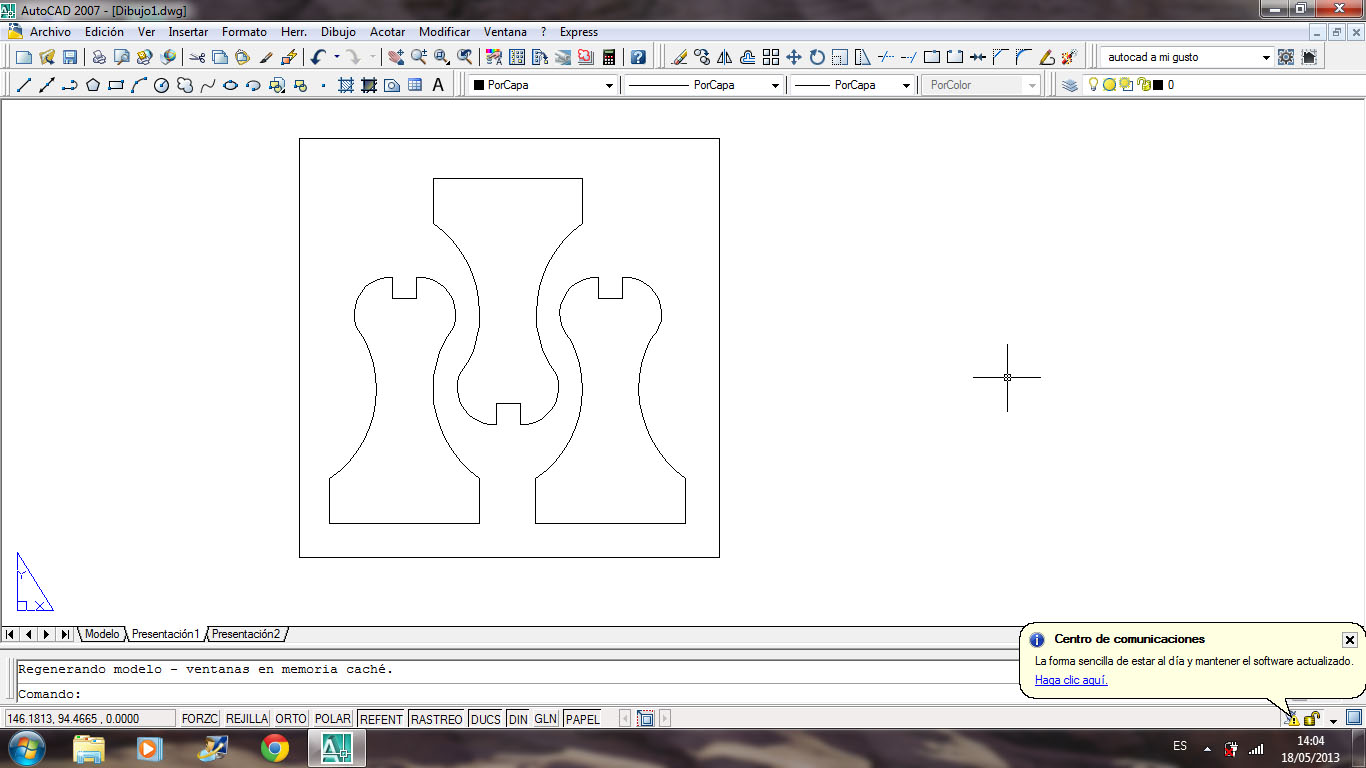Switch to the Modelo tab
This screenshot has width=1366, height=768.
pos(102,634)
